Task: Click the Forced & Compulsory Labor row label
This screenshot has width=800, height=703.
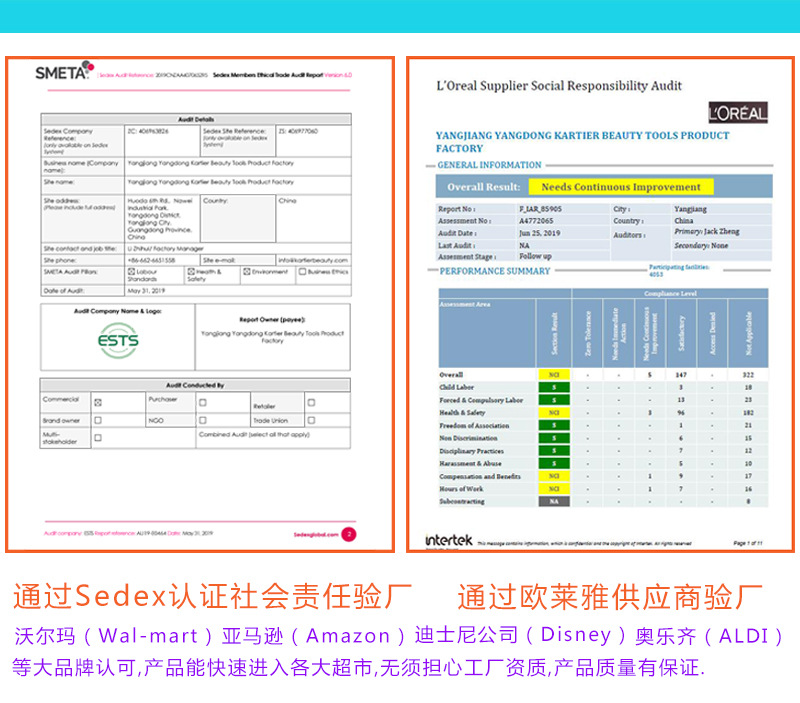Action: pos(481,400)
